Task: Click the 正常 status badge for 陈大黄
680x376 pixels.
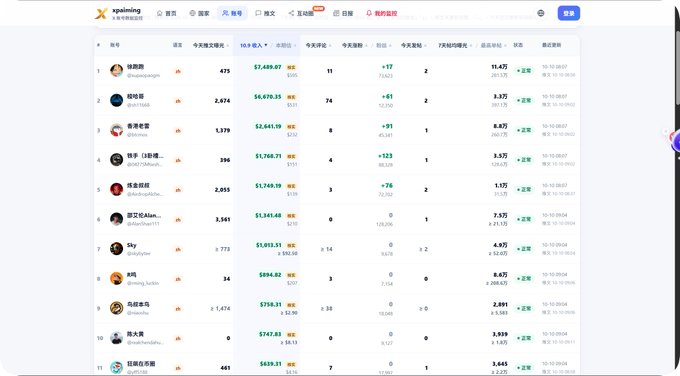Action: pyautogui.click(x=524, y=338)
